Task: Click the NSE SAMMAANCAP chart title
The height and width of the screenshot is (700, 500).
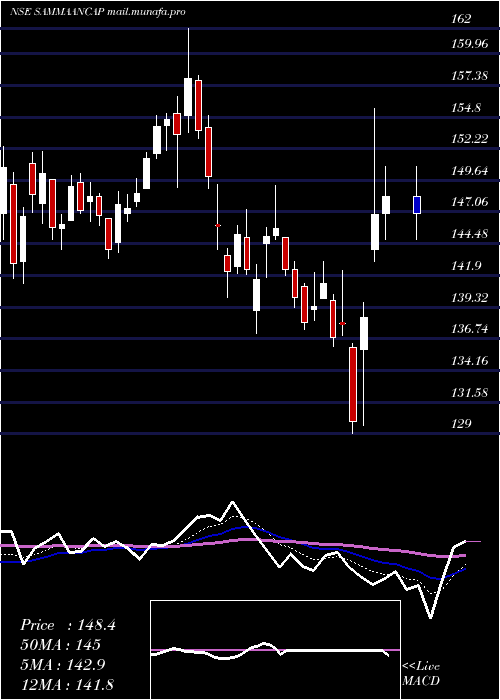Action: click(98, 12)
